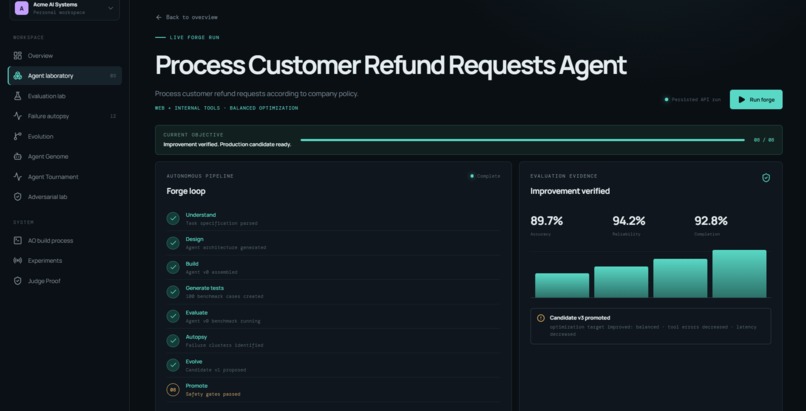Open Adversarial lab page
Screen dimensions: 806x411
pyautogui.click(x=65, y=197)
